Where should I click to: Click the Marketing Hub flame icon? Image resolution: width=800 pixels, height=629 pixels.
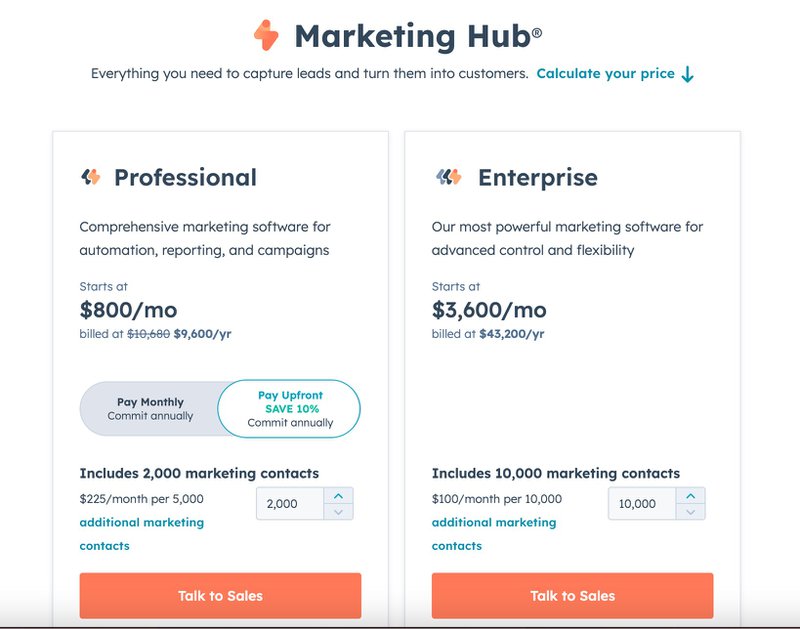pos(265,35)
